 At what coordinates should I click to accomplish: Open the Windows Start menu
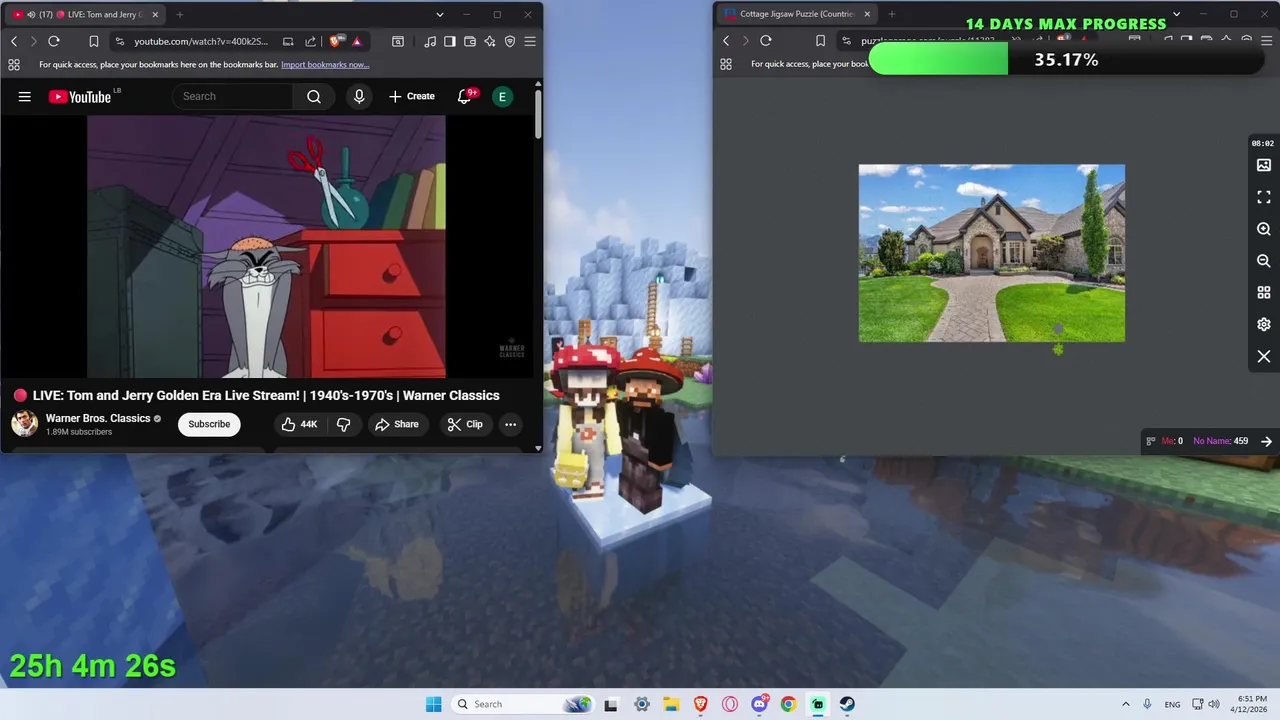click(433, 704)
